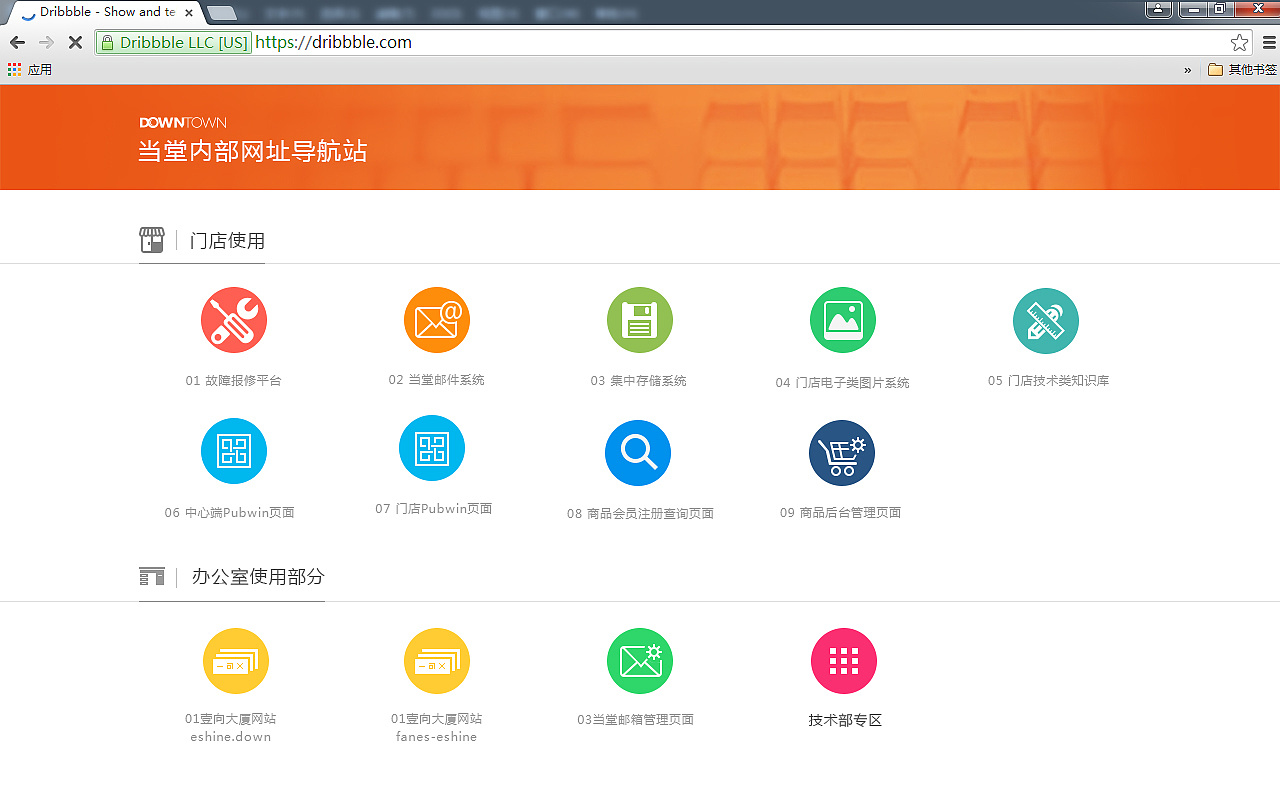Open 商品会员注册查询页面 magnifier icon
Screen dimensions: 1280x800
[x=638, y=453]
